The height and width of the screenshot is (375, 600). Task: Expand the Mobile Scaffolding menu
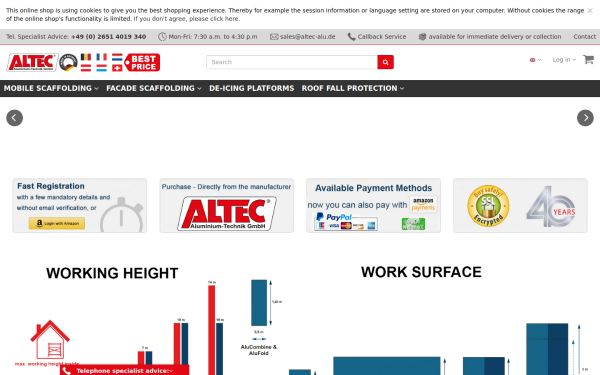click(51, 88)
